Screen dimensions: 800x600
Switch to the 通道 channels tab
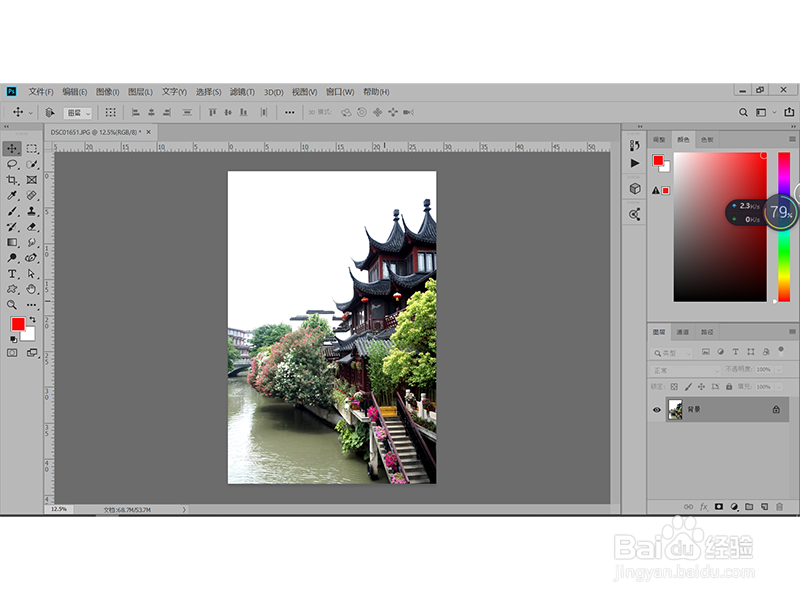click(683, 332)
